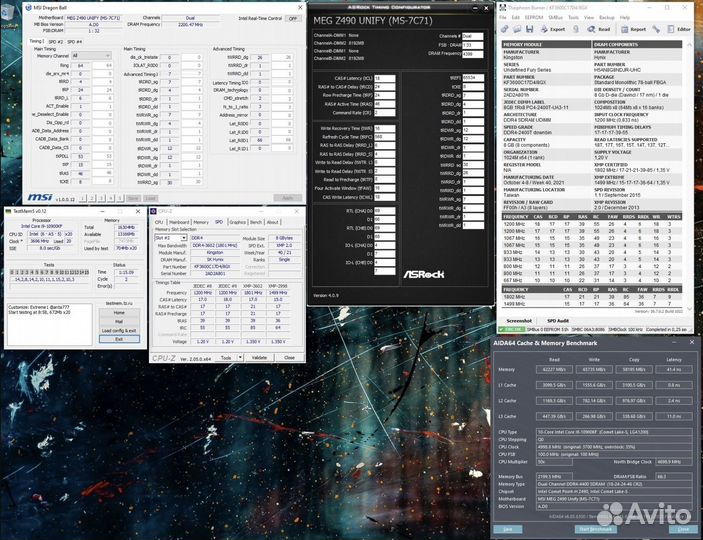This screenshot has width=703, height=540.
Task: Click the MSI Dragon Ball title icon
Action: (x=29, y=8)
